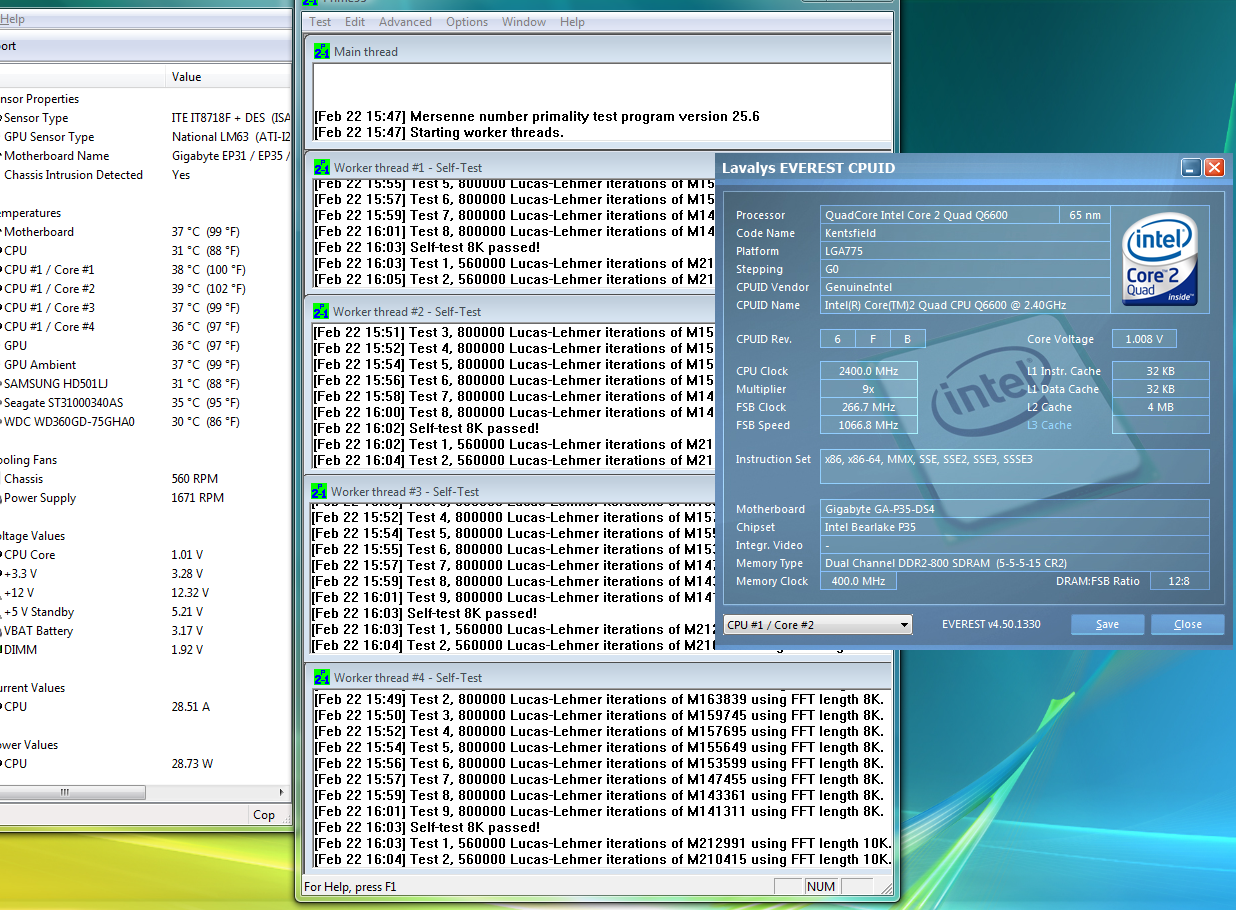Click the FSB Clock value 266.7 MHz
This screenshot has height=910, width=1236.
pyautogui.click(x=870, y=407)
